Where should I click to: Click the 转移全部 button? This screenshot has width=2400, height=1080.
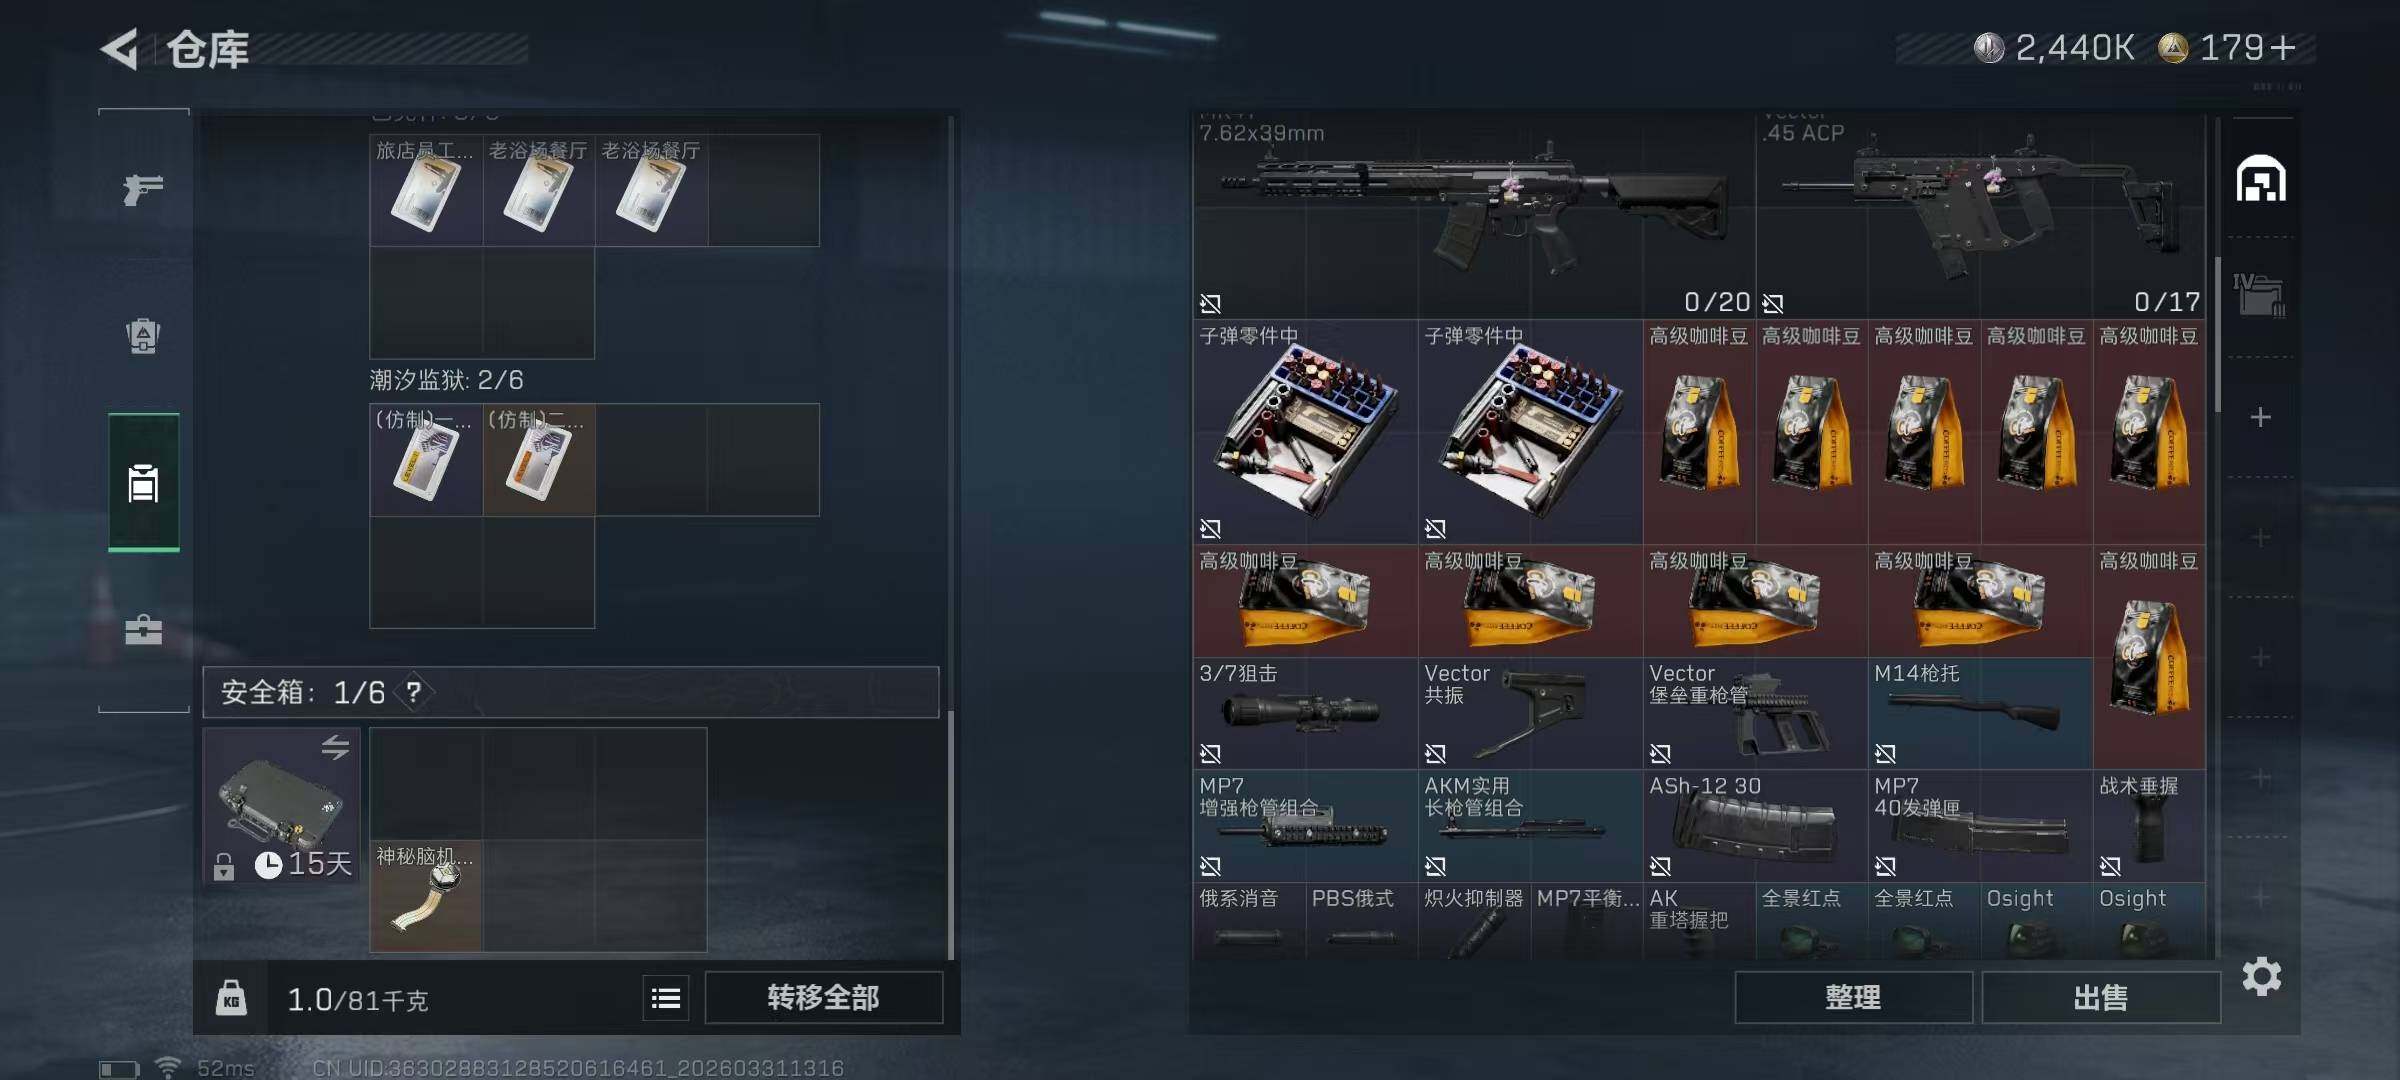coord(823,997)
